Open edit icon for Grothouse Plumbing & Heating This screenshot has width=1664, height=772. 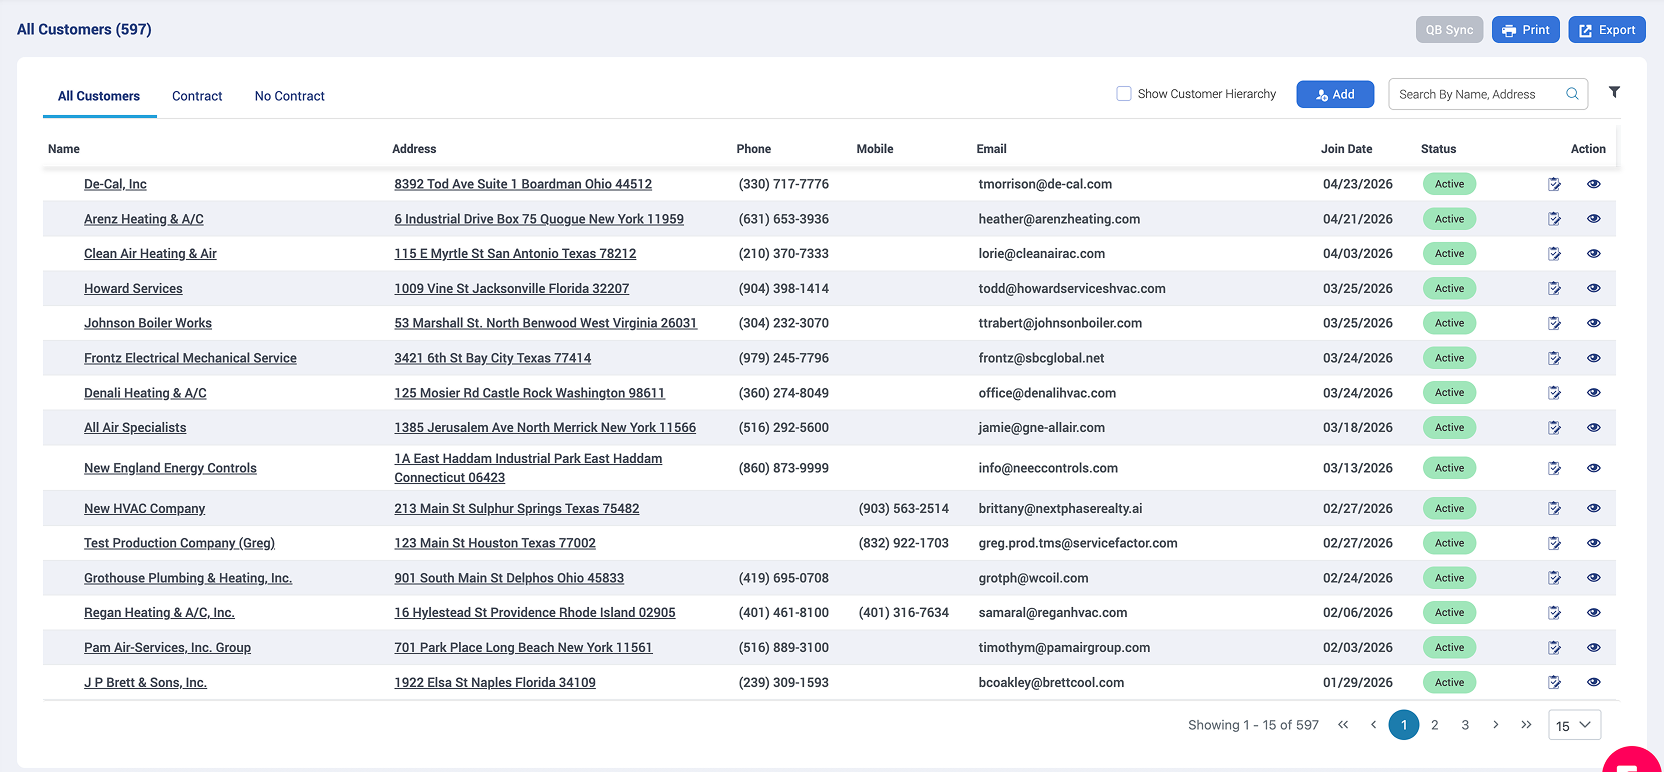1554,578
